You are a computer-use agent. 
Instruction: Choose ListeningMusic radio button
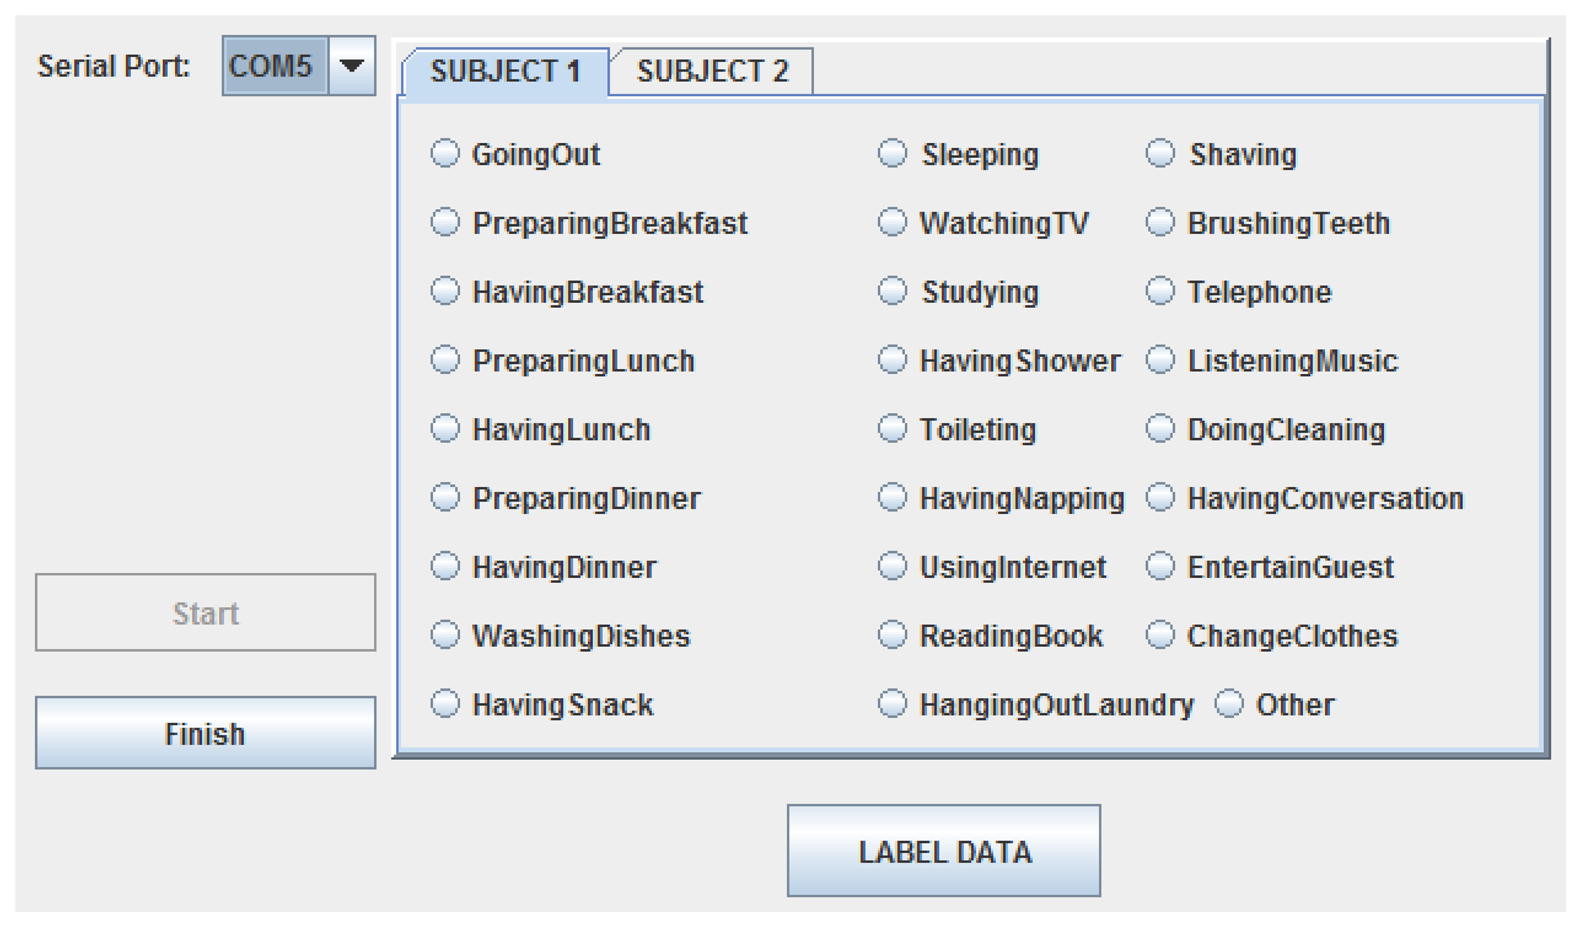point(1160,360)
